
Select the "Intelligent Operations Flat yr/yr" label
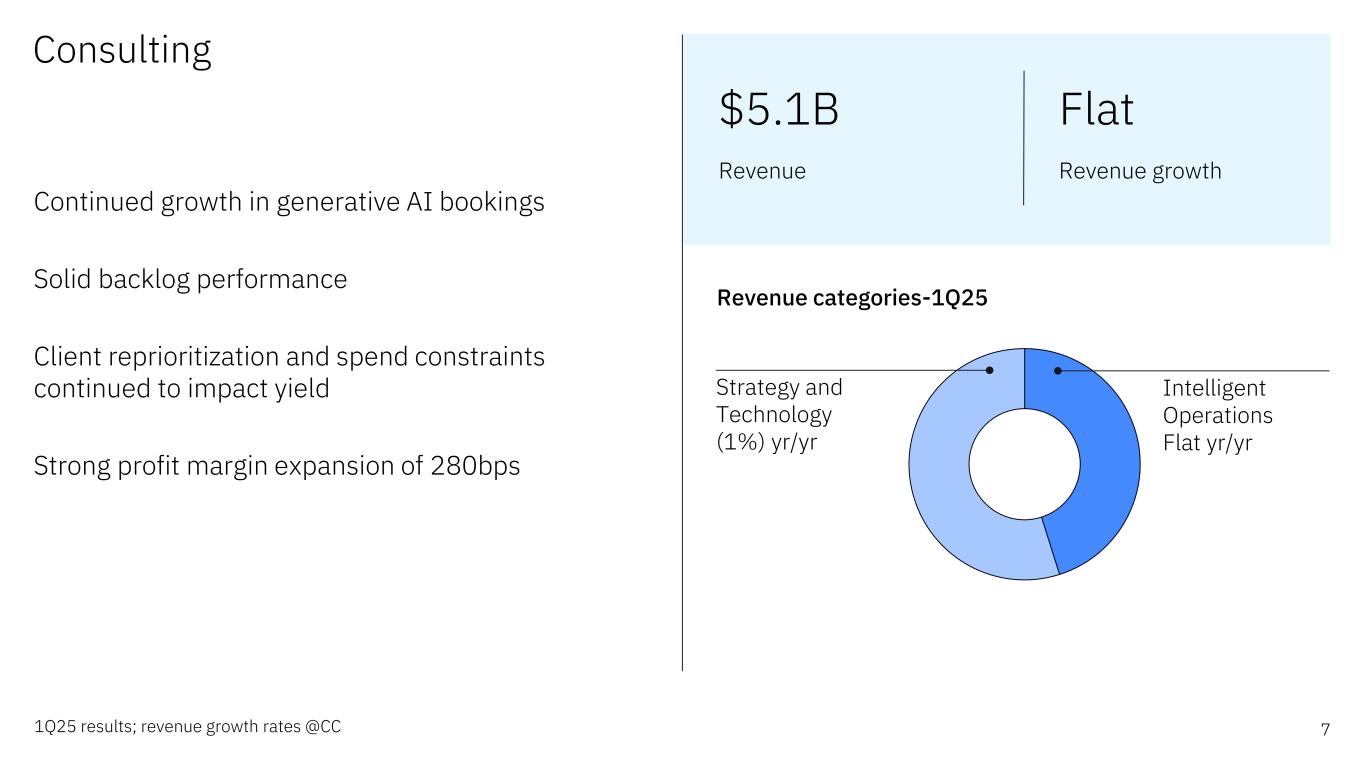[1217, 415]
